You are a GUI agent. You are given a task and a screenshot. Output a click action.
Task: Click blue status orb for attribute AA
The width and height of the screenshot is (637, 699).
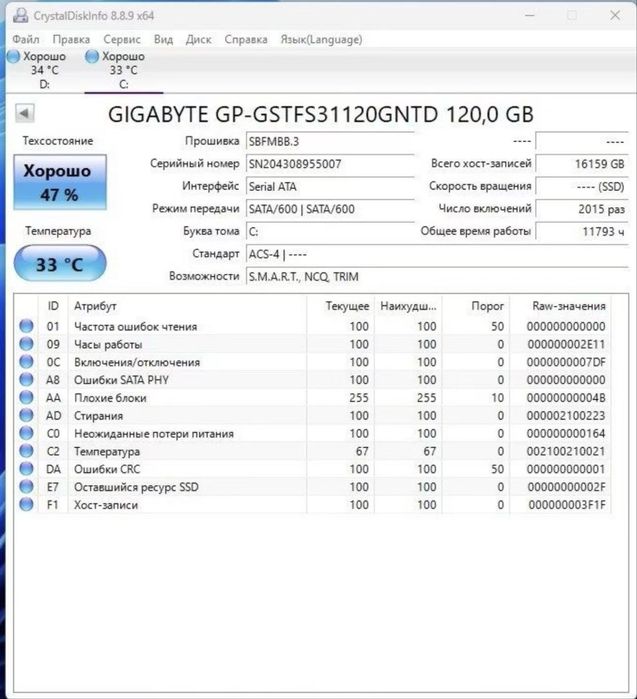(x=26, y=397)
